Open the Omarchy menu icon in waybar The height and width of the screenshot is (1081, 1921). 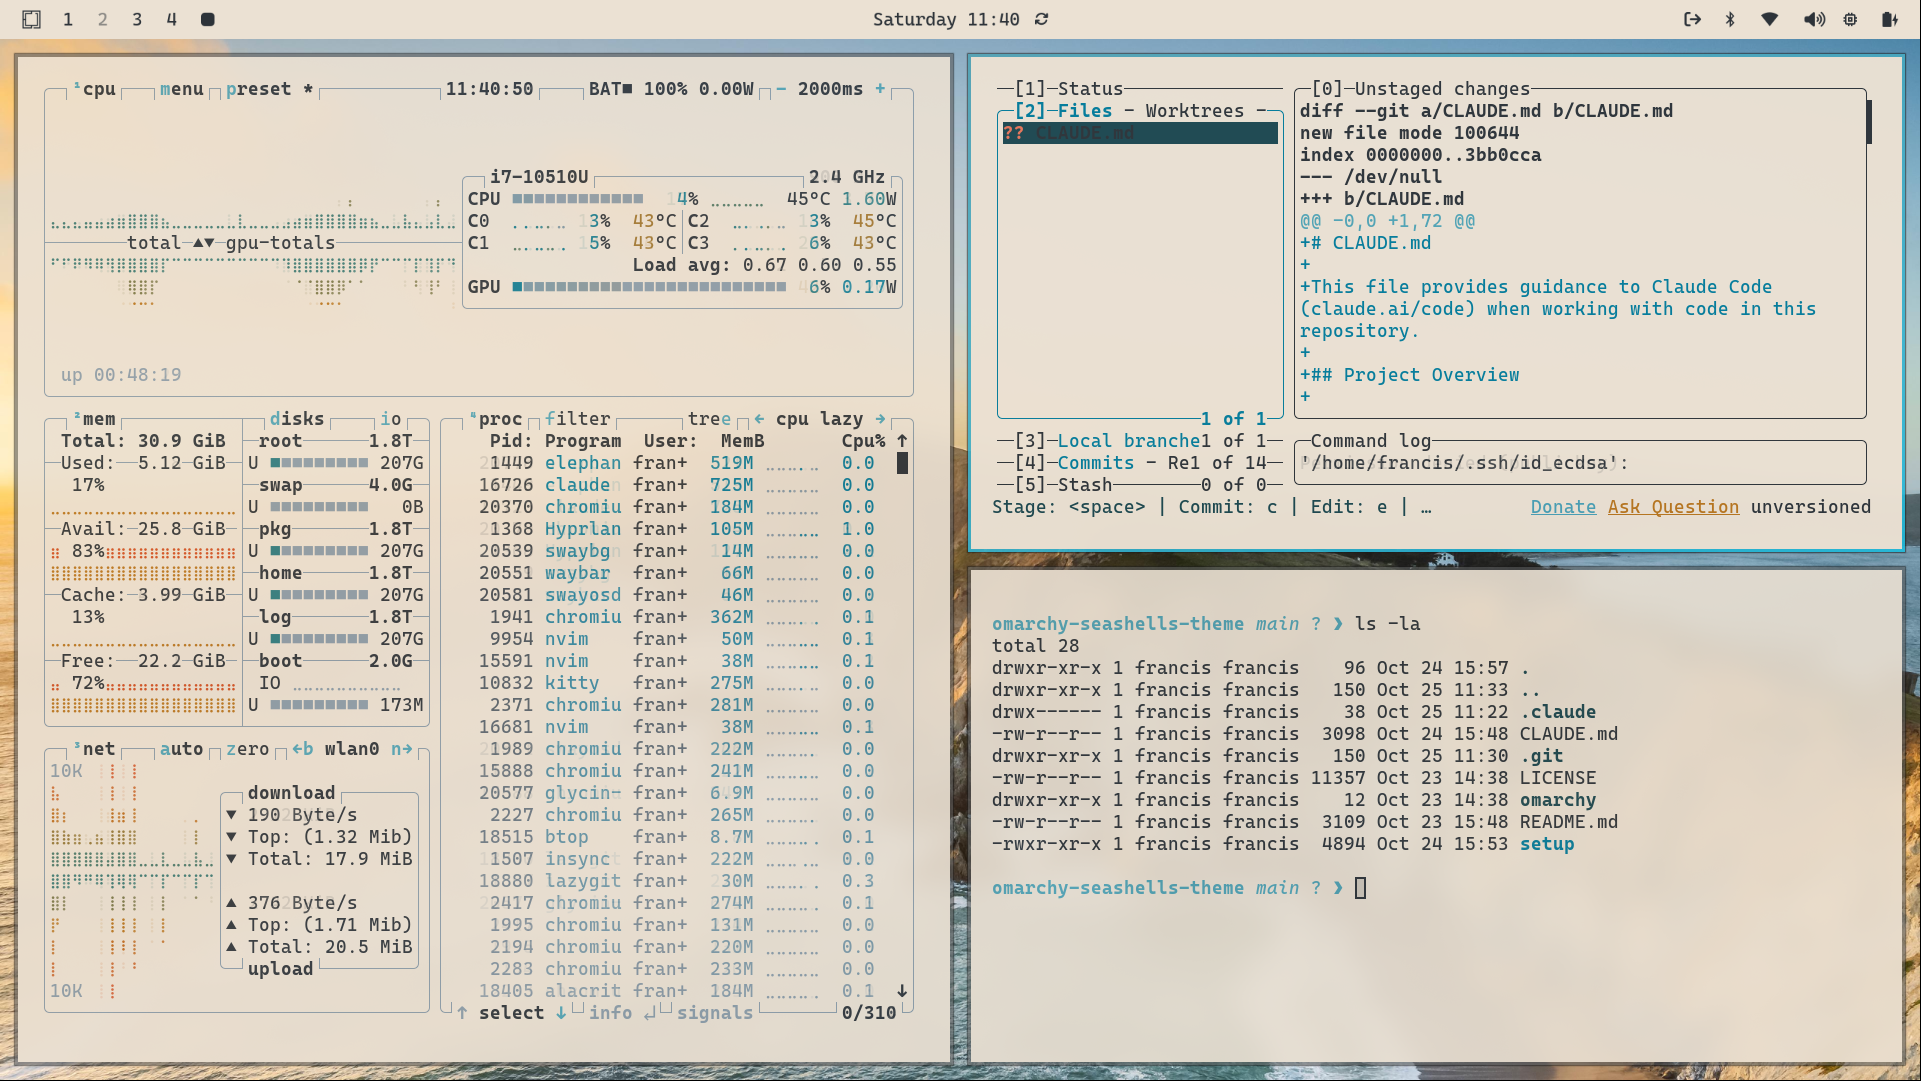pyautogui.click(x=32, y=19)
